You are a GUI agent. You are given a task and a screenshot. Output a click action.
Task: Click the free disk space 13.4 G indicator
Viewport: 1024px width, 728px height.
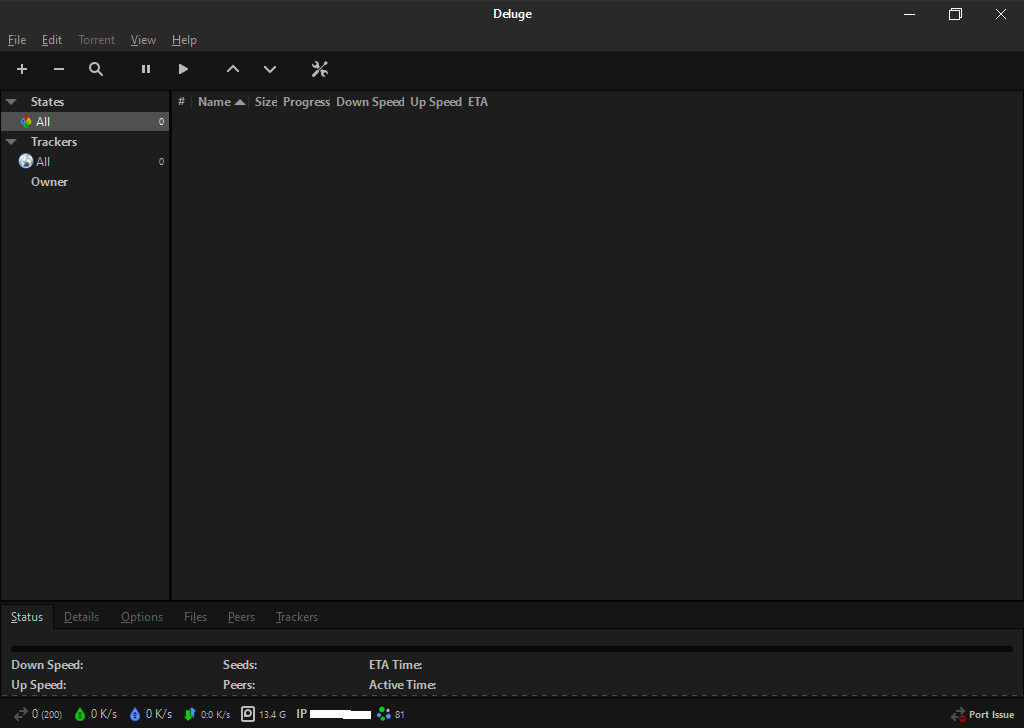pyautogui.click(x=263, y=714)
